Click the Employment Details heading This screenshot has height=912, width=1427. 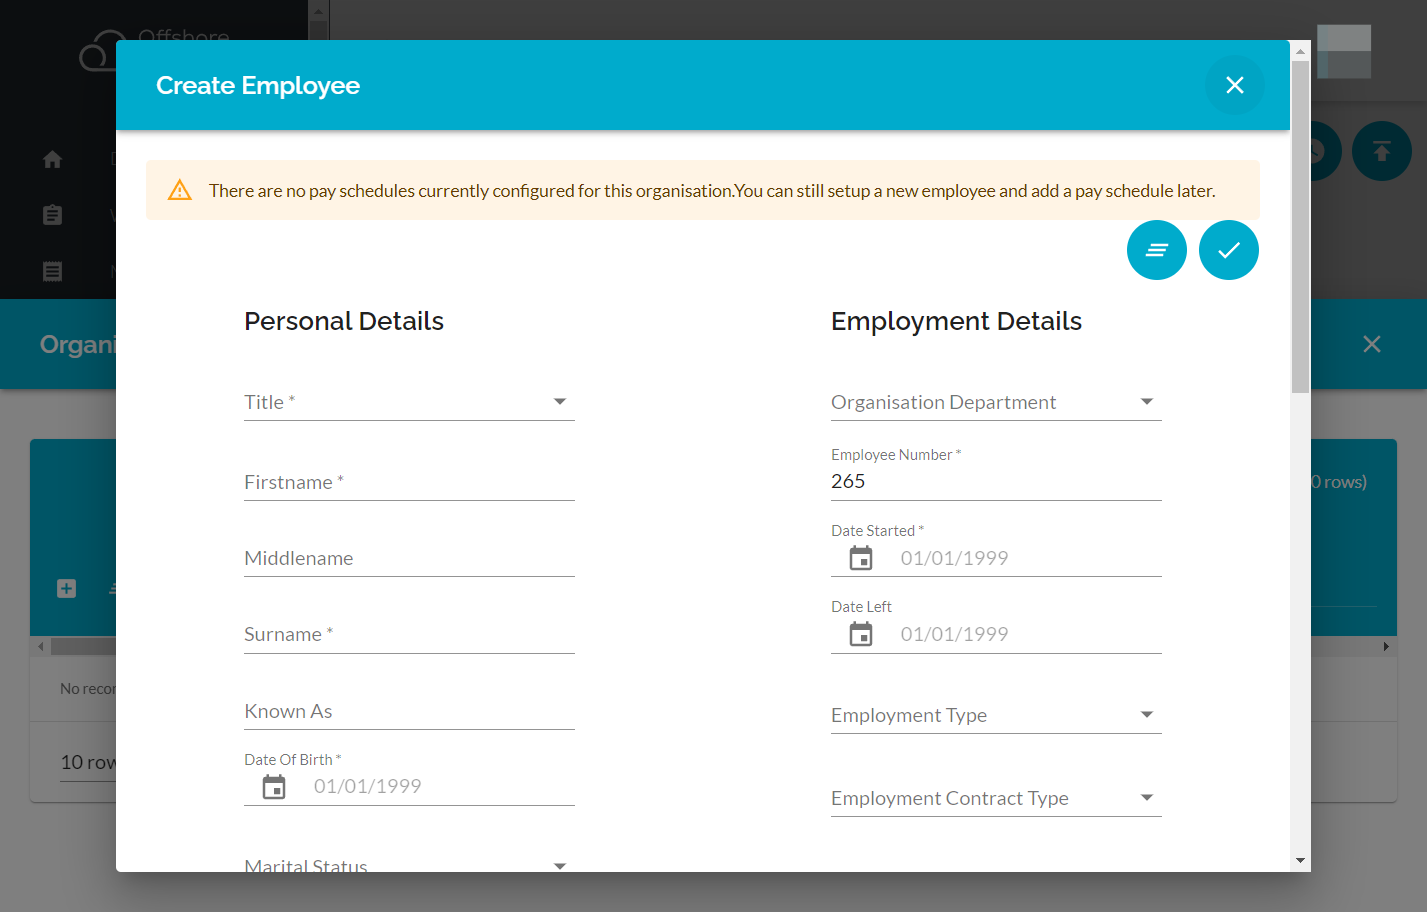tap(956, 321)
